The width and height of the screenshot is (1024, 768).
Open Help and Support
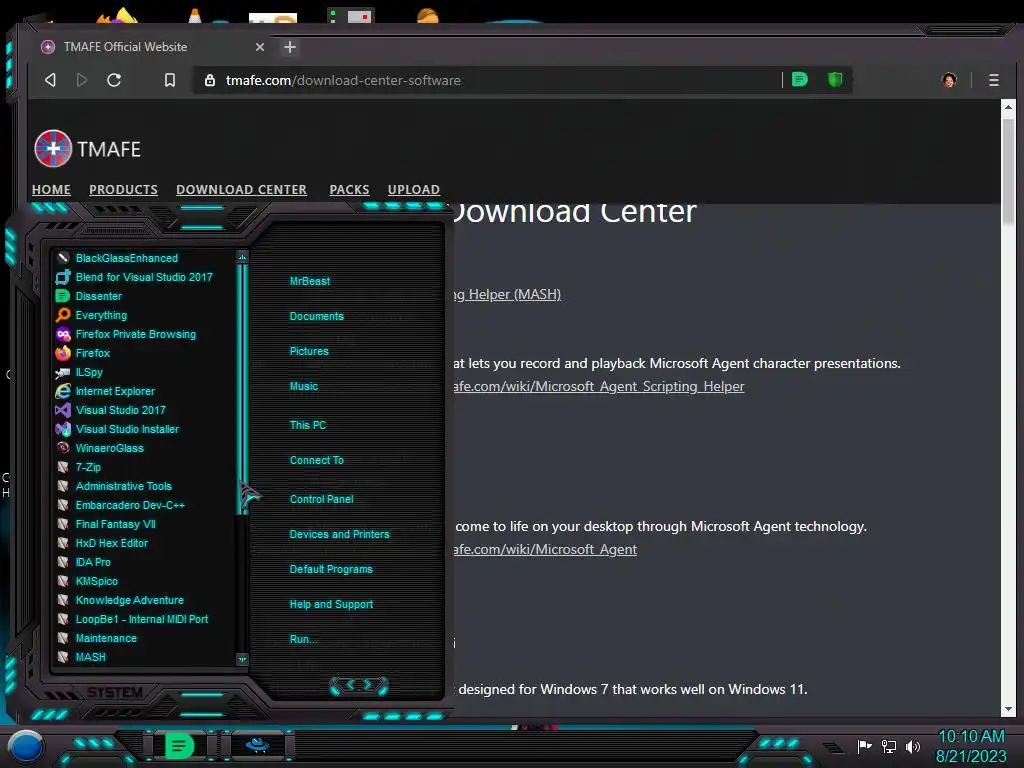[331, 605]
